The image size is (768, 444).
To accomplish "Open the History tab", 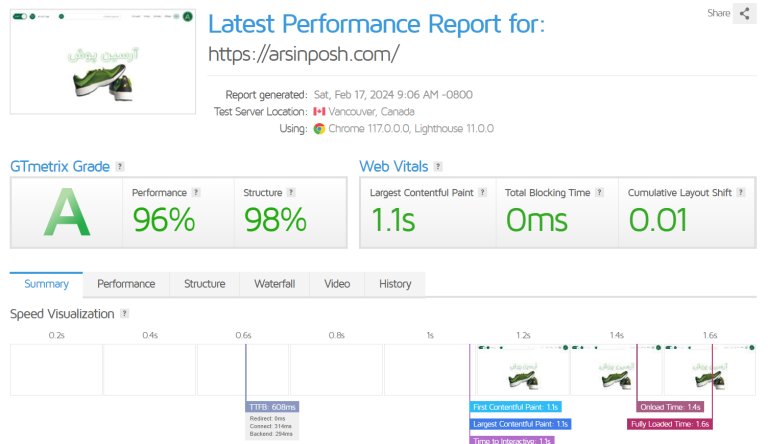I will 395,284.
